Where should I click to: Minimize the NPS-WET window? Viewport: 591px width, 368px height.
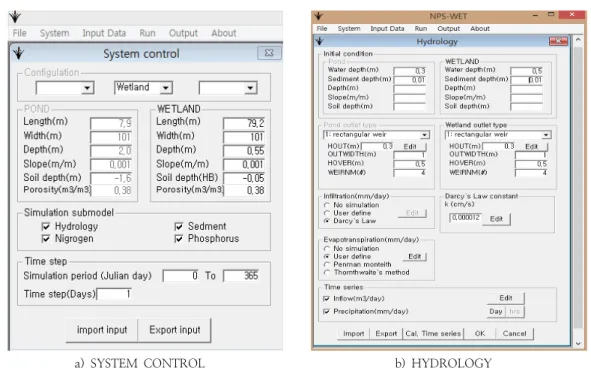(536, 15)
